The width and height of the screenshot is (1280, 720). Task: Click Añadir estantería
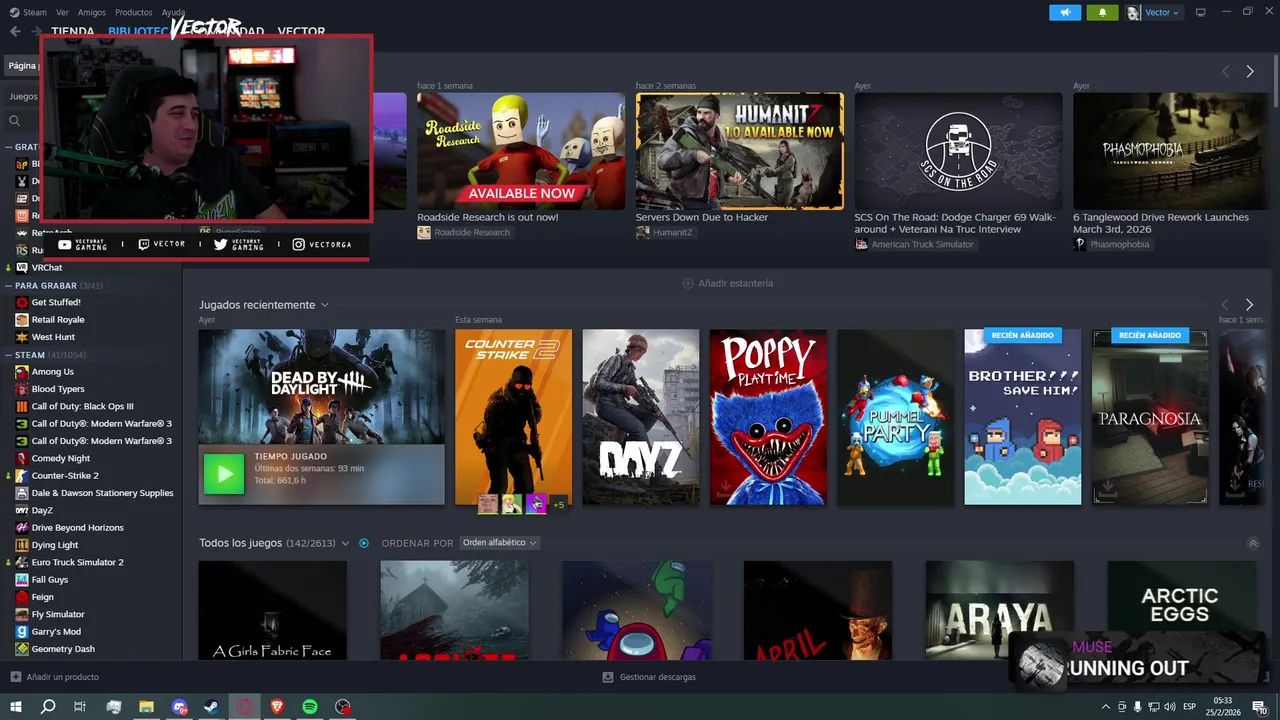(735, 283)
